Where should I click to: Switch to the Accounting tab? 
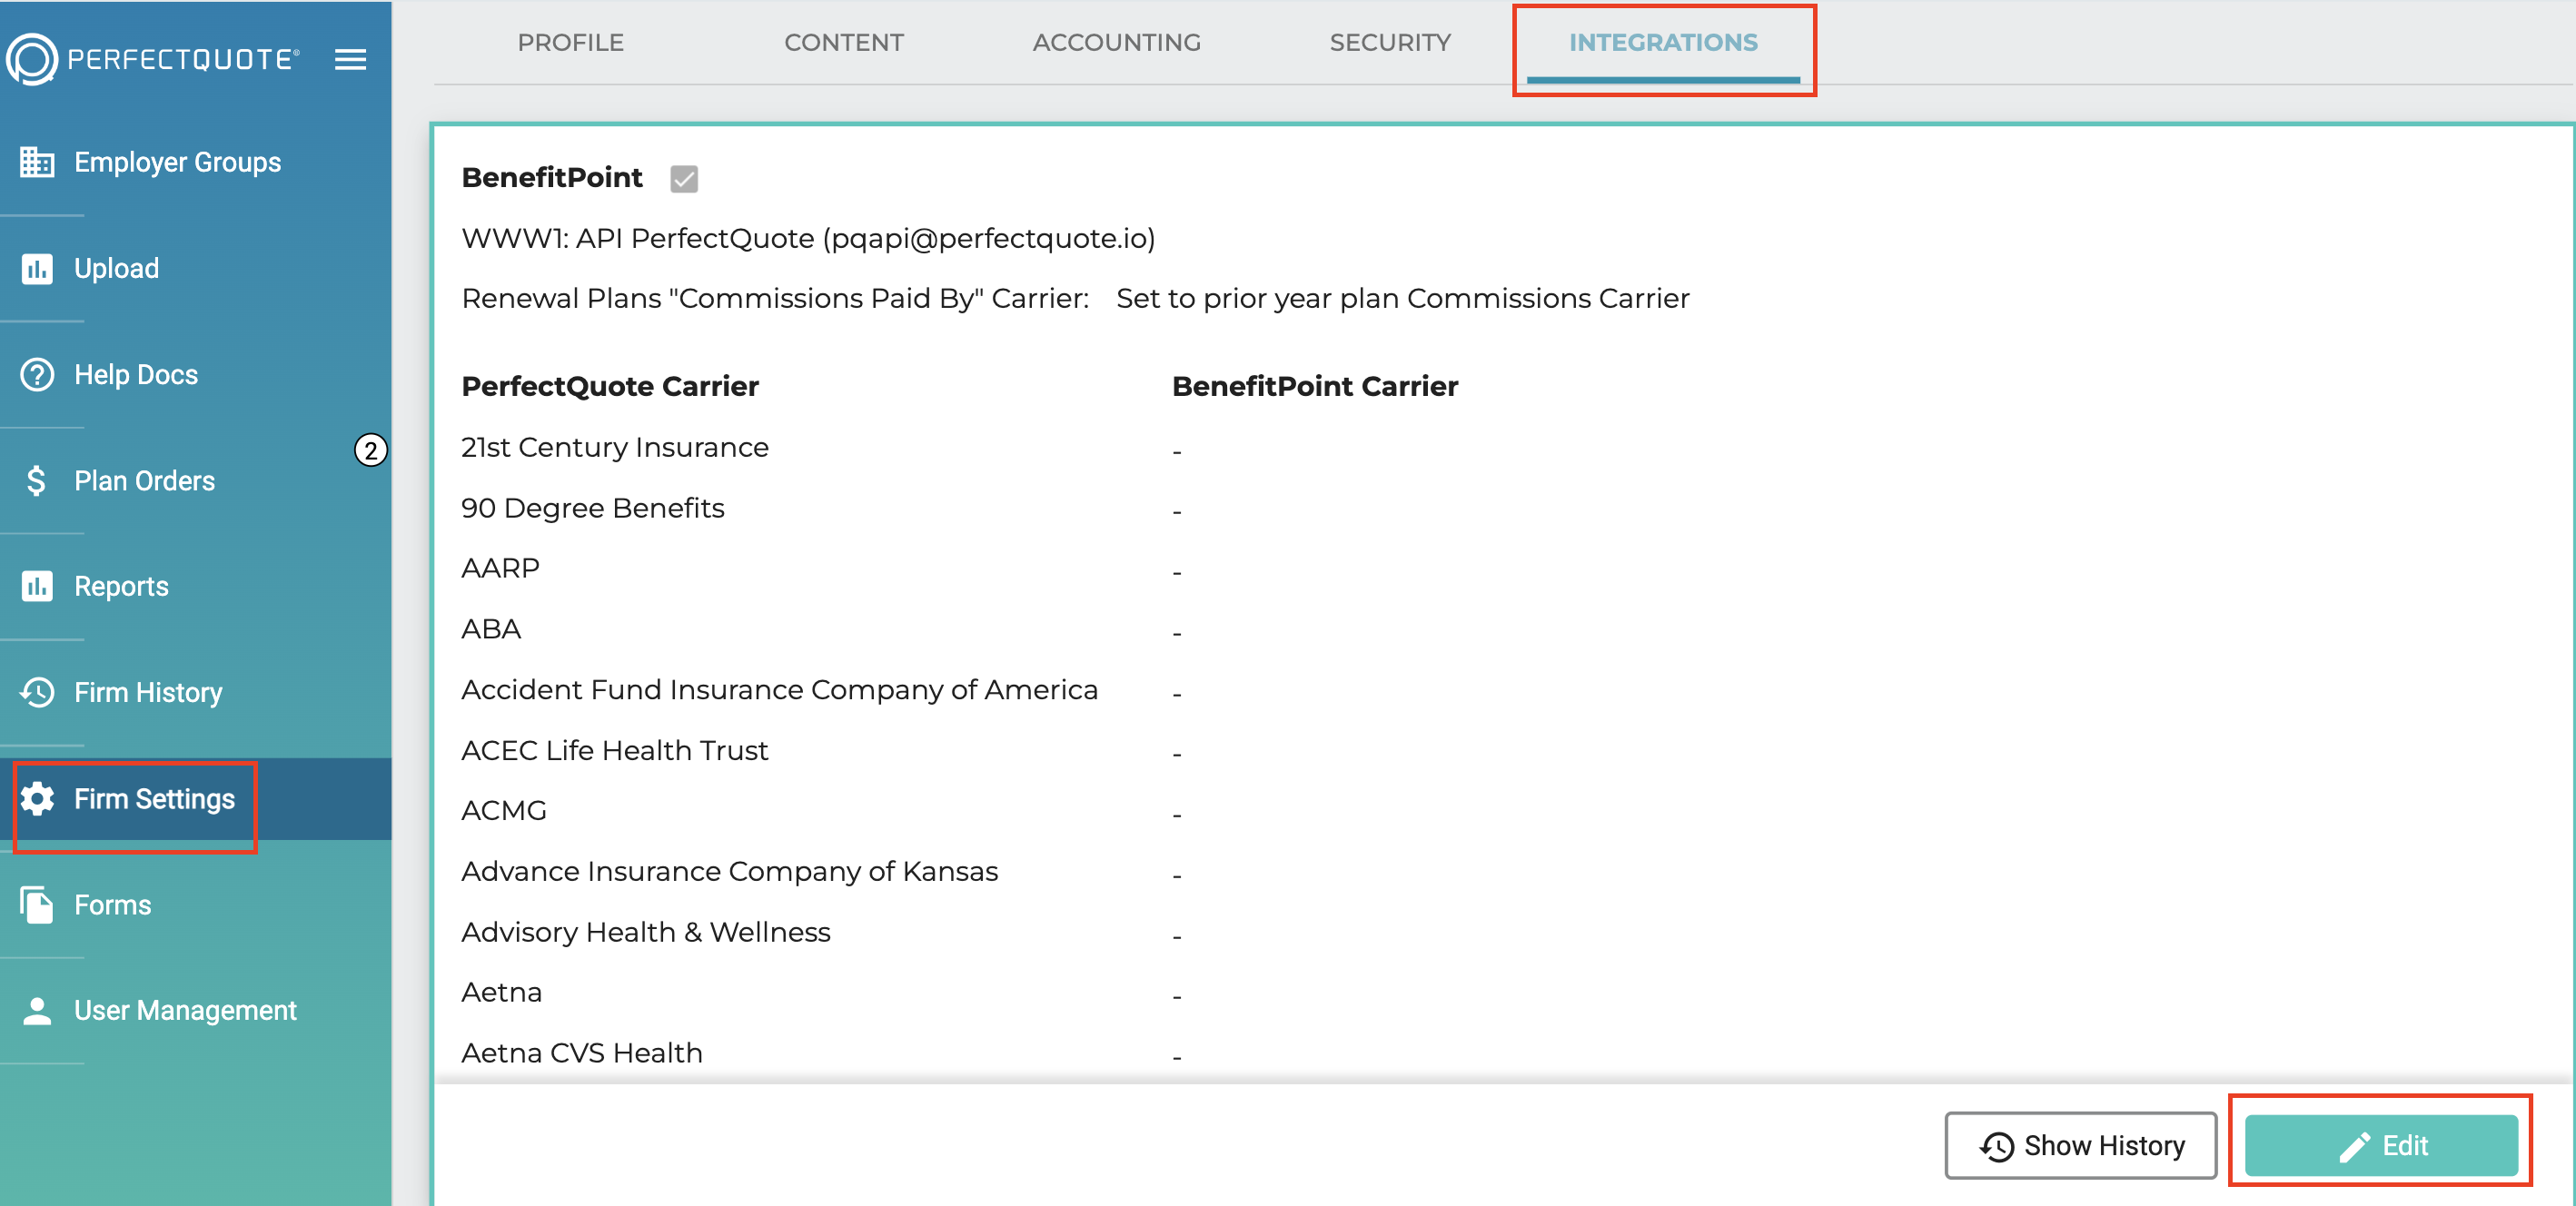coord(1117,42)
